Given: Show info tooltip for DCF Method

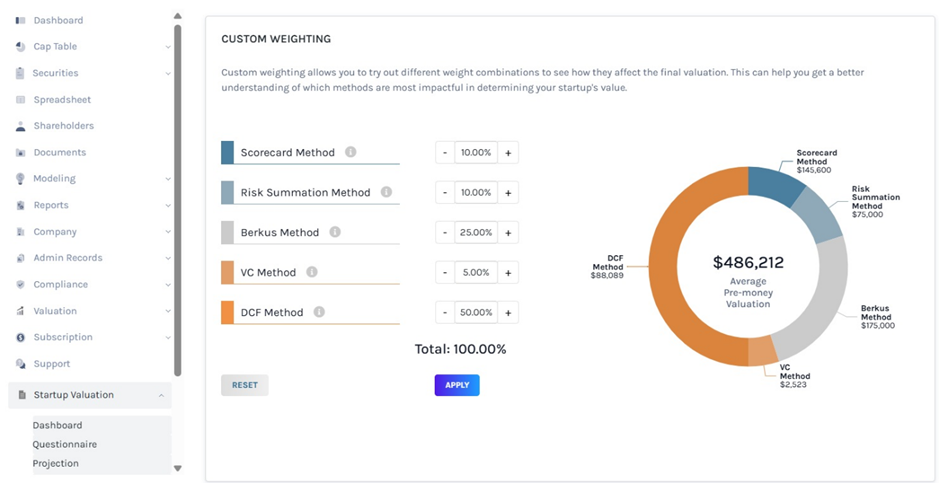Looking at the screenshot, I should coord(319,312).
